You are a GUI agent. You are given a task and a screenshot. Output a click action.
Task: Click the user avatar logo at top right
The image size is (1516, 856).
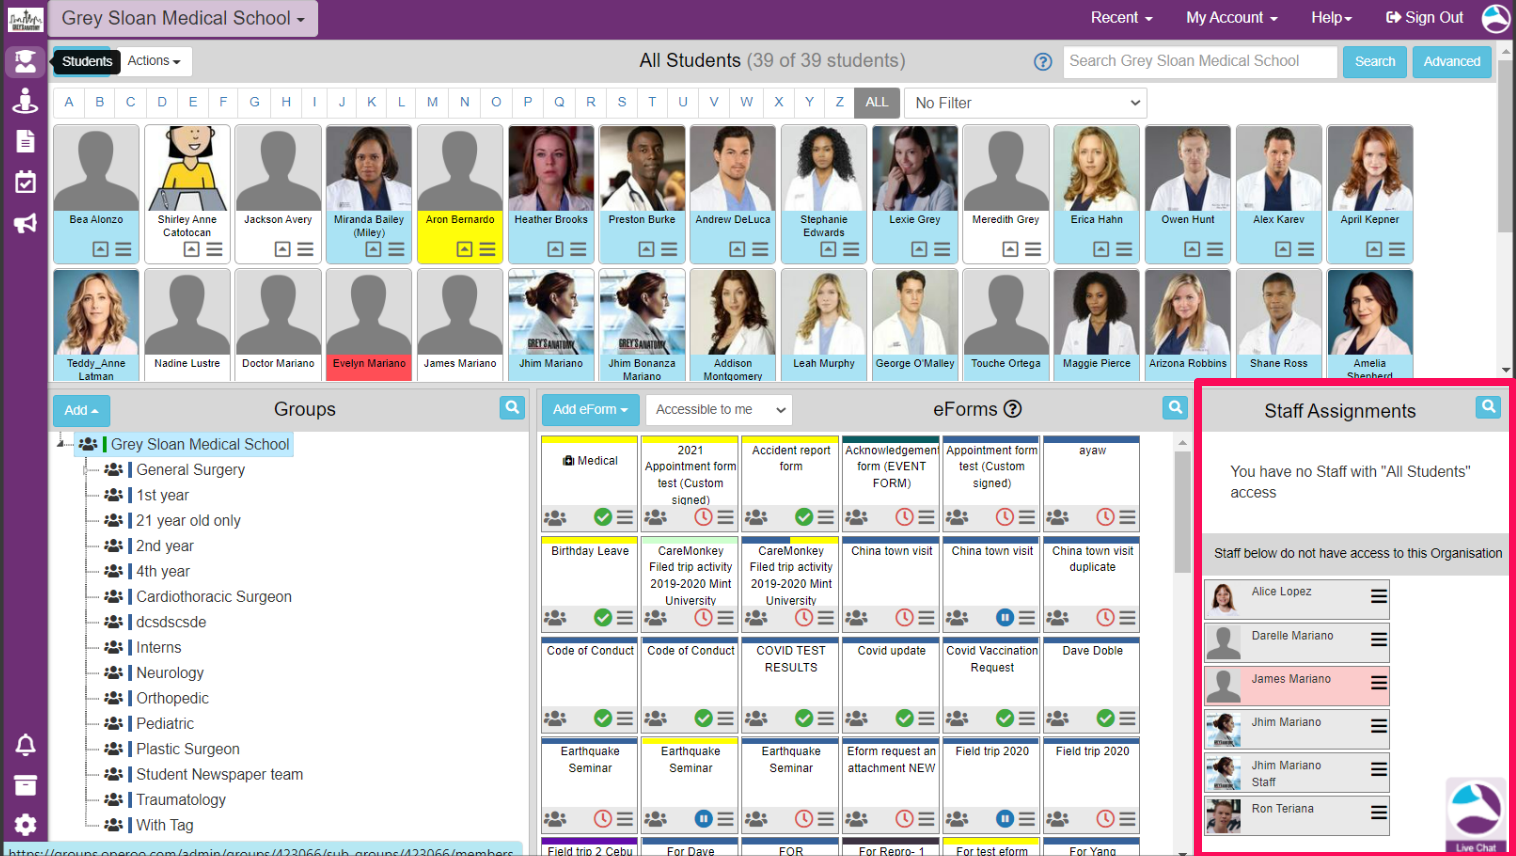coord(1496,18)
